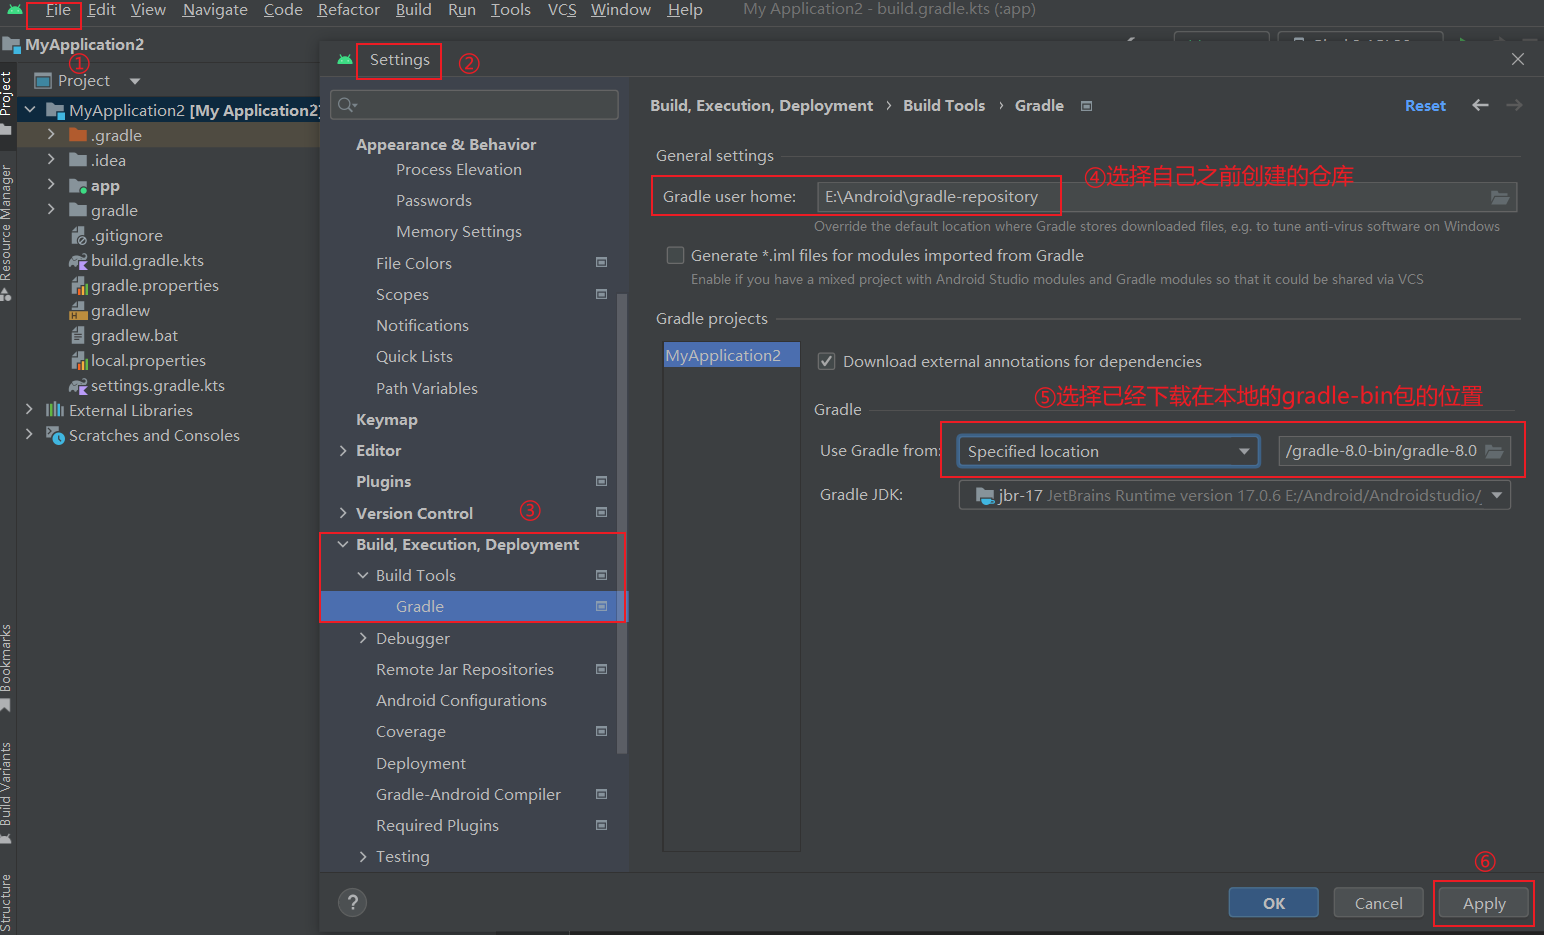Open Passwords settings page
1544x935 pixels.
click(434, 201)
